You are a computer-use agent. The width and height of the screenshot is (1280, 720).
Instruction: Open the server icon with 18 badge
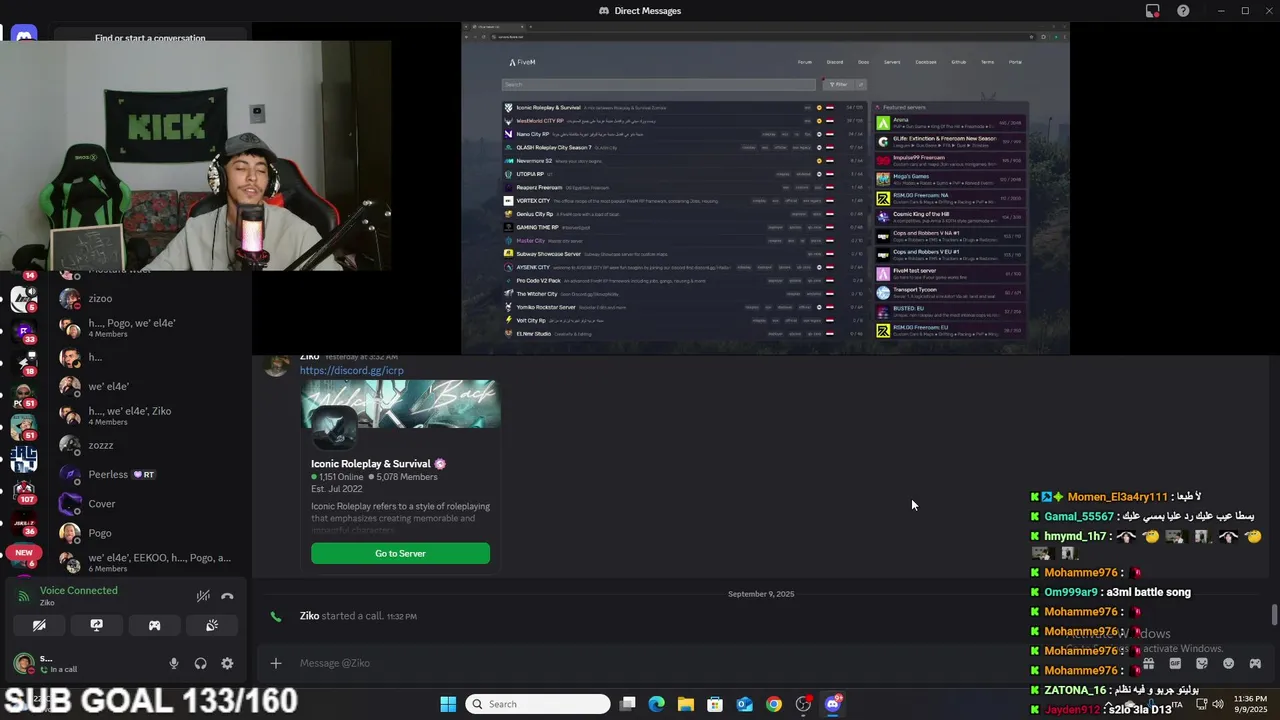point(24,362)
